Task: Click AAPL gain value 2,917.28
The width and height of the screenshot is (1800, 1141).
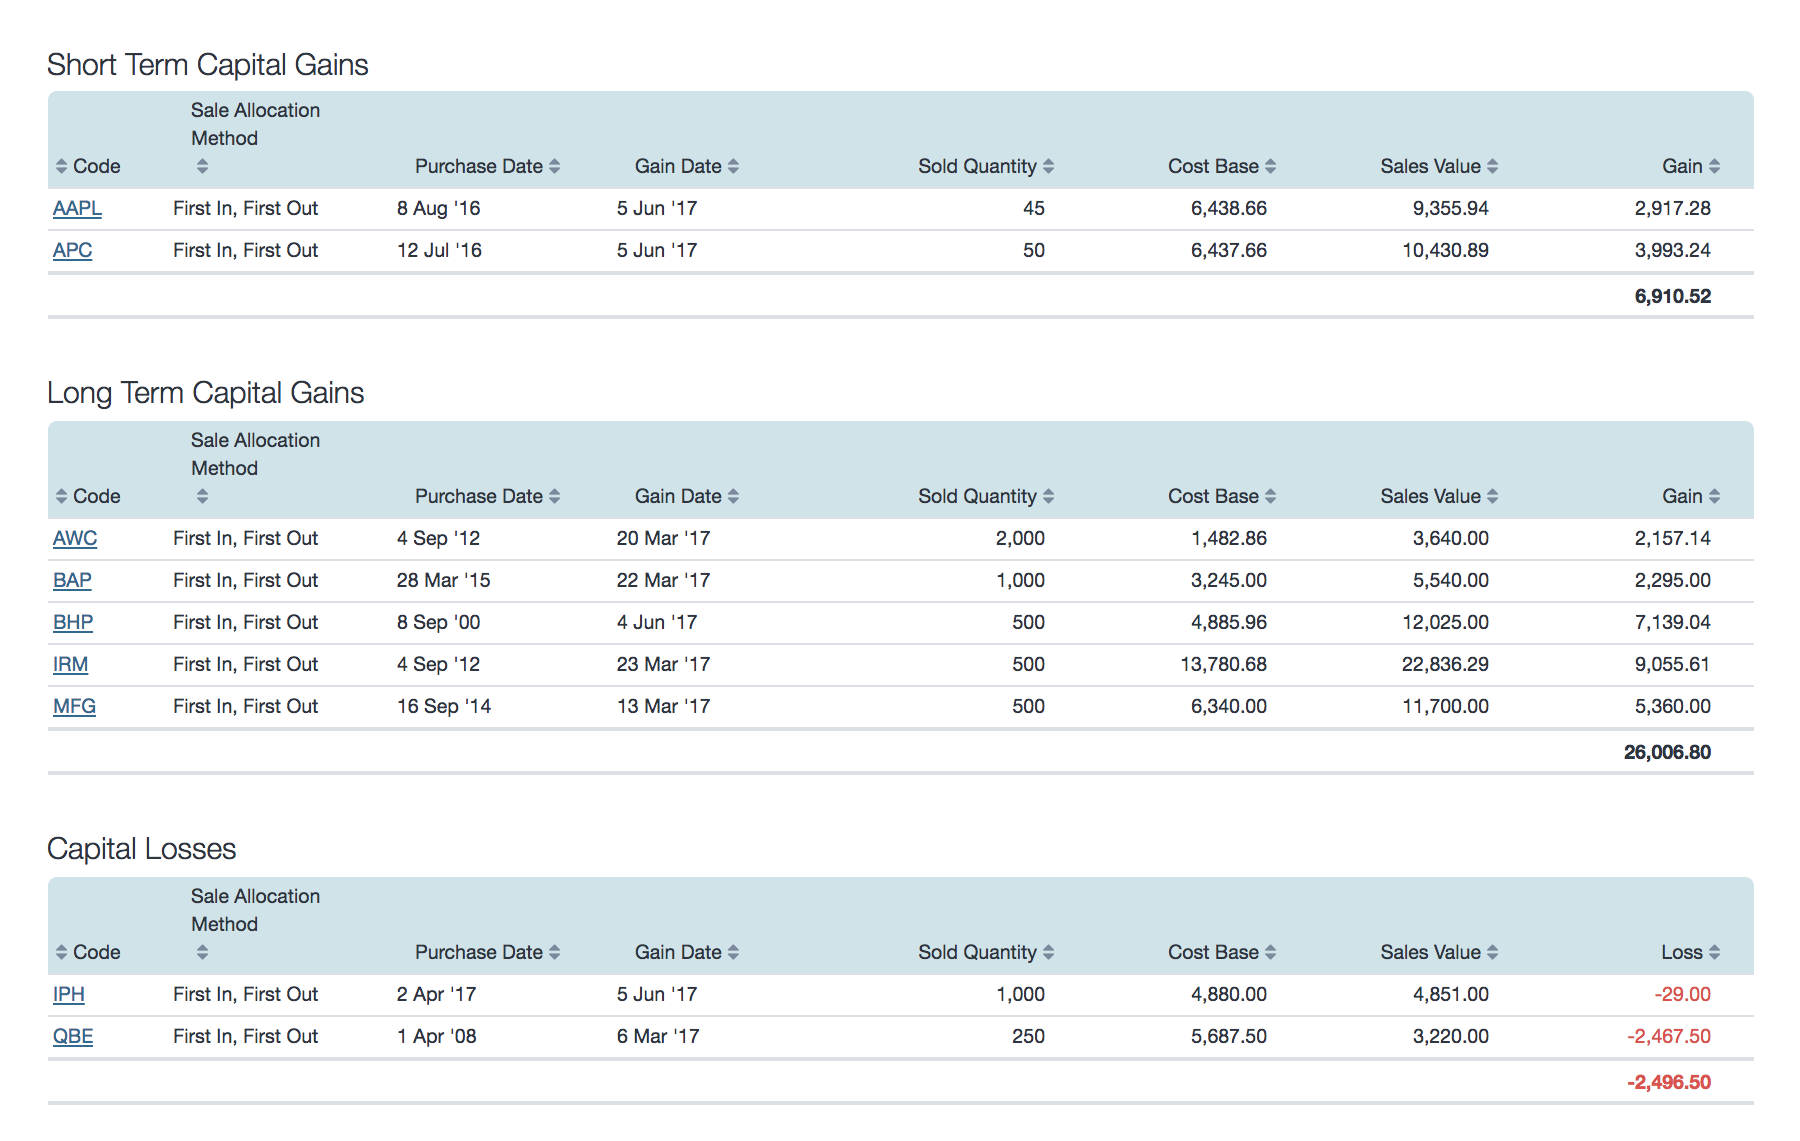Action: click(x=1672, y=208)
